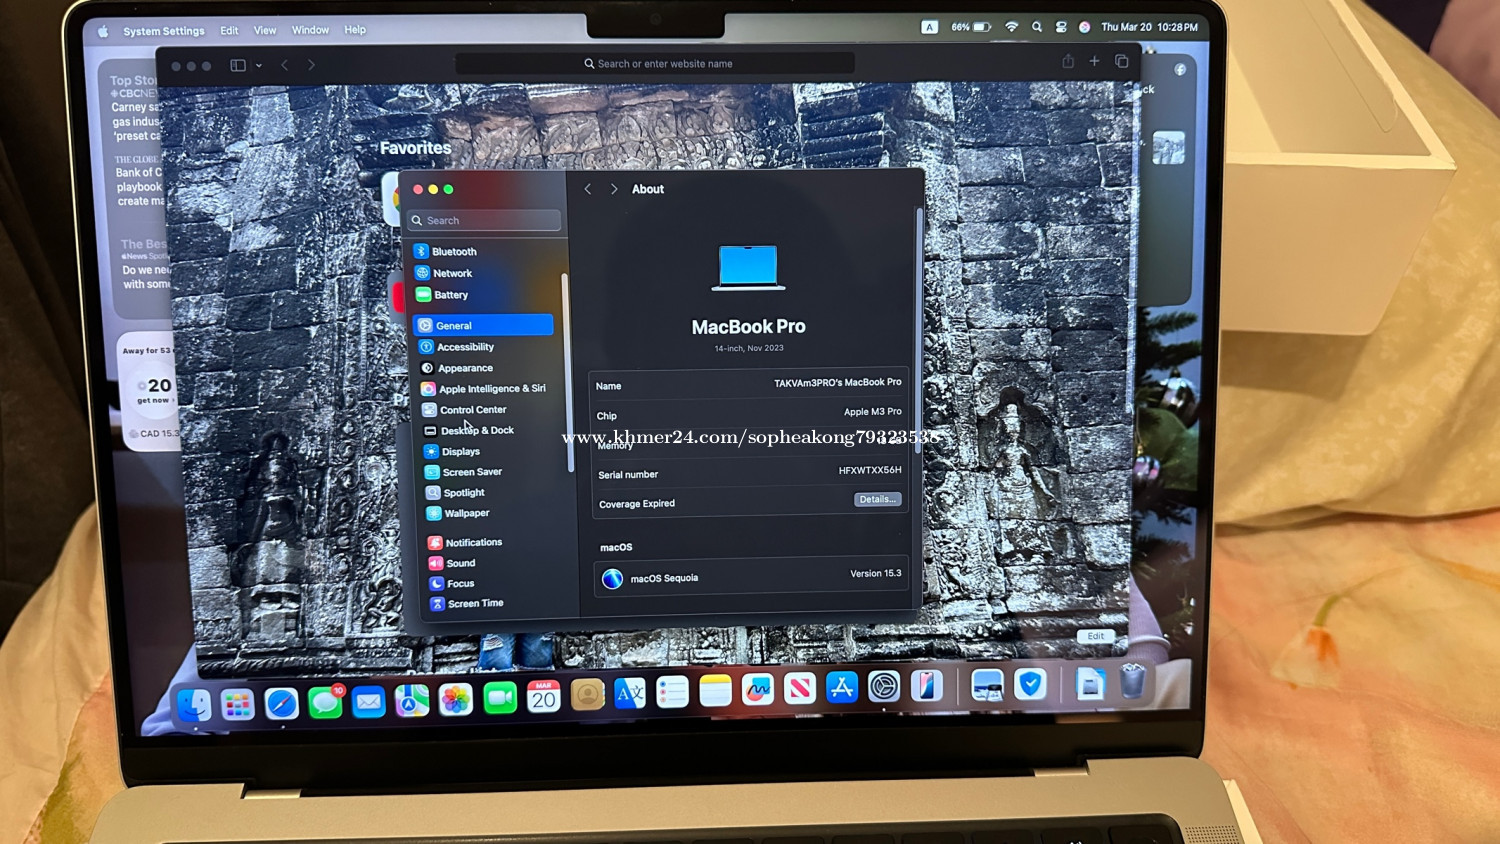Click the computer name TAKVAm3PRO's MacBook Pro
Image resolution: width=1500 pixels, height=844 pixels.
[x=838, y=382]
